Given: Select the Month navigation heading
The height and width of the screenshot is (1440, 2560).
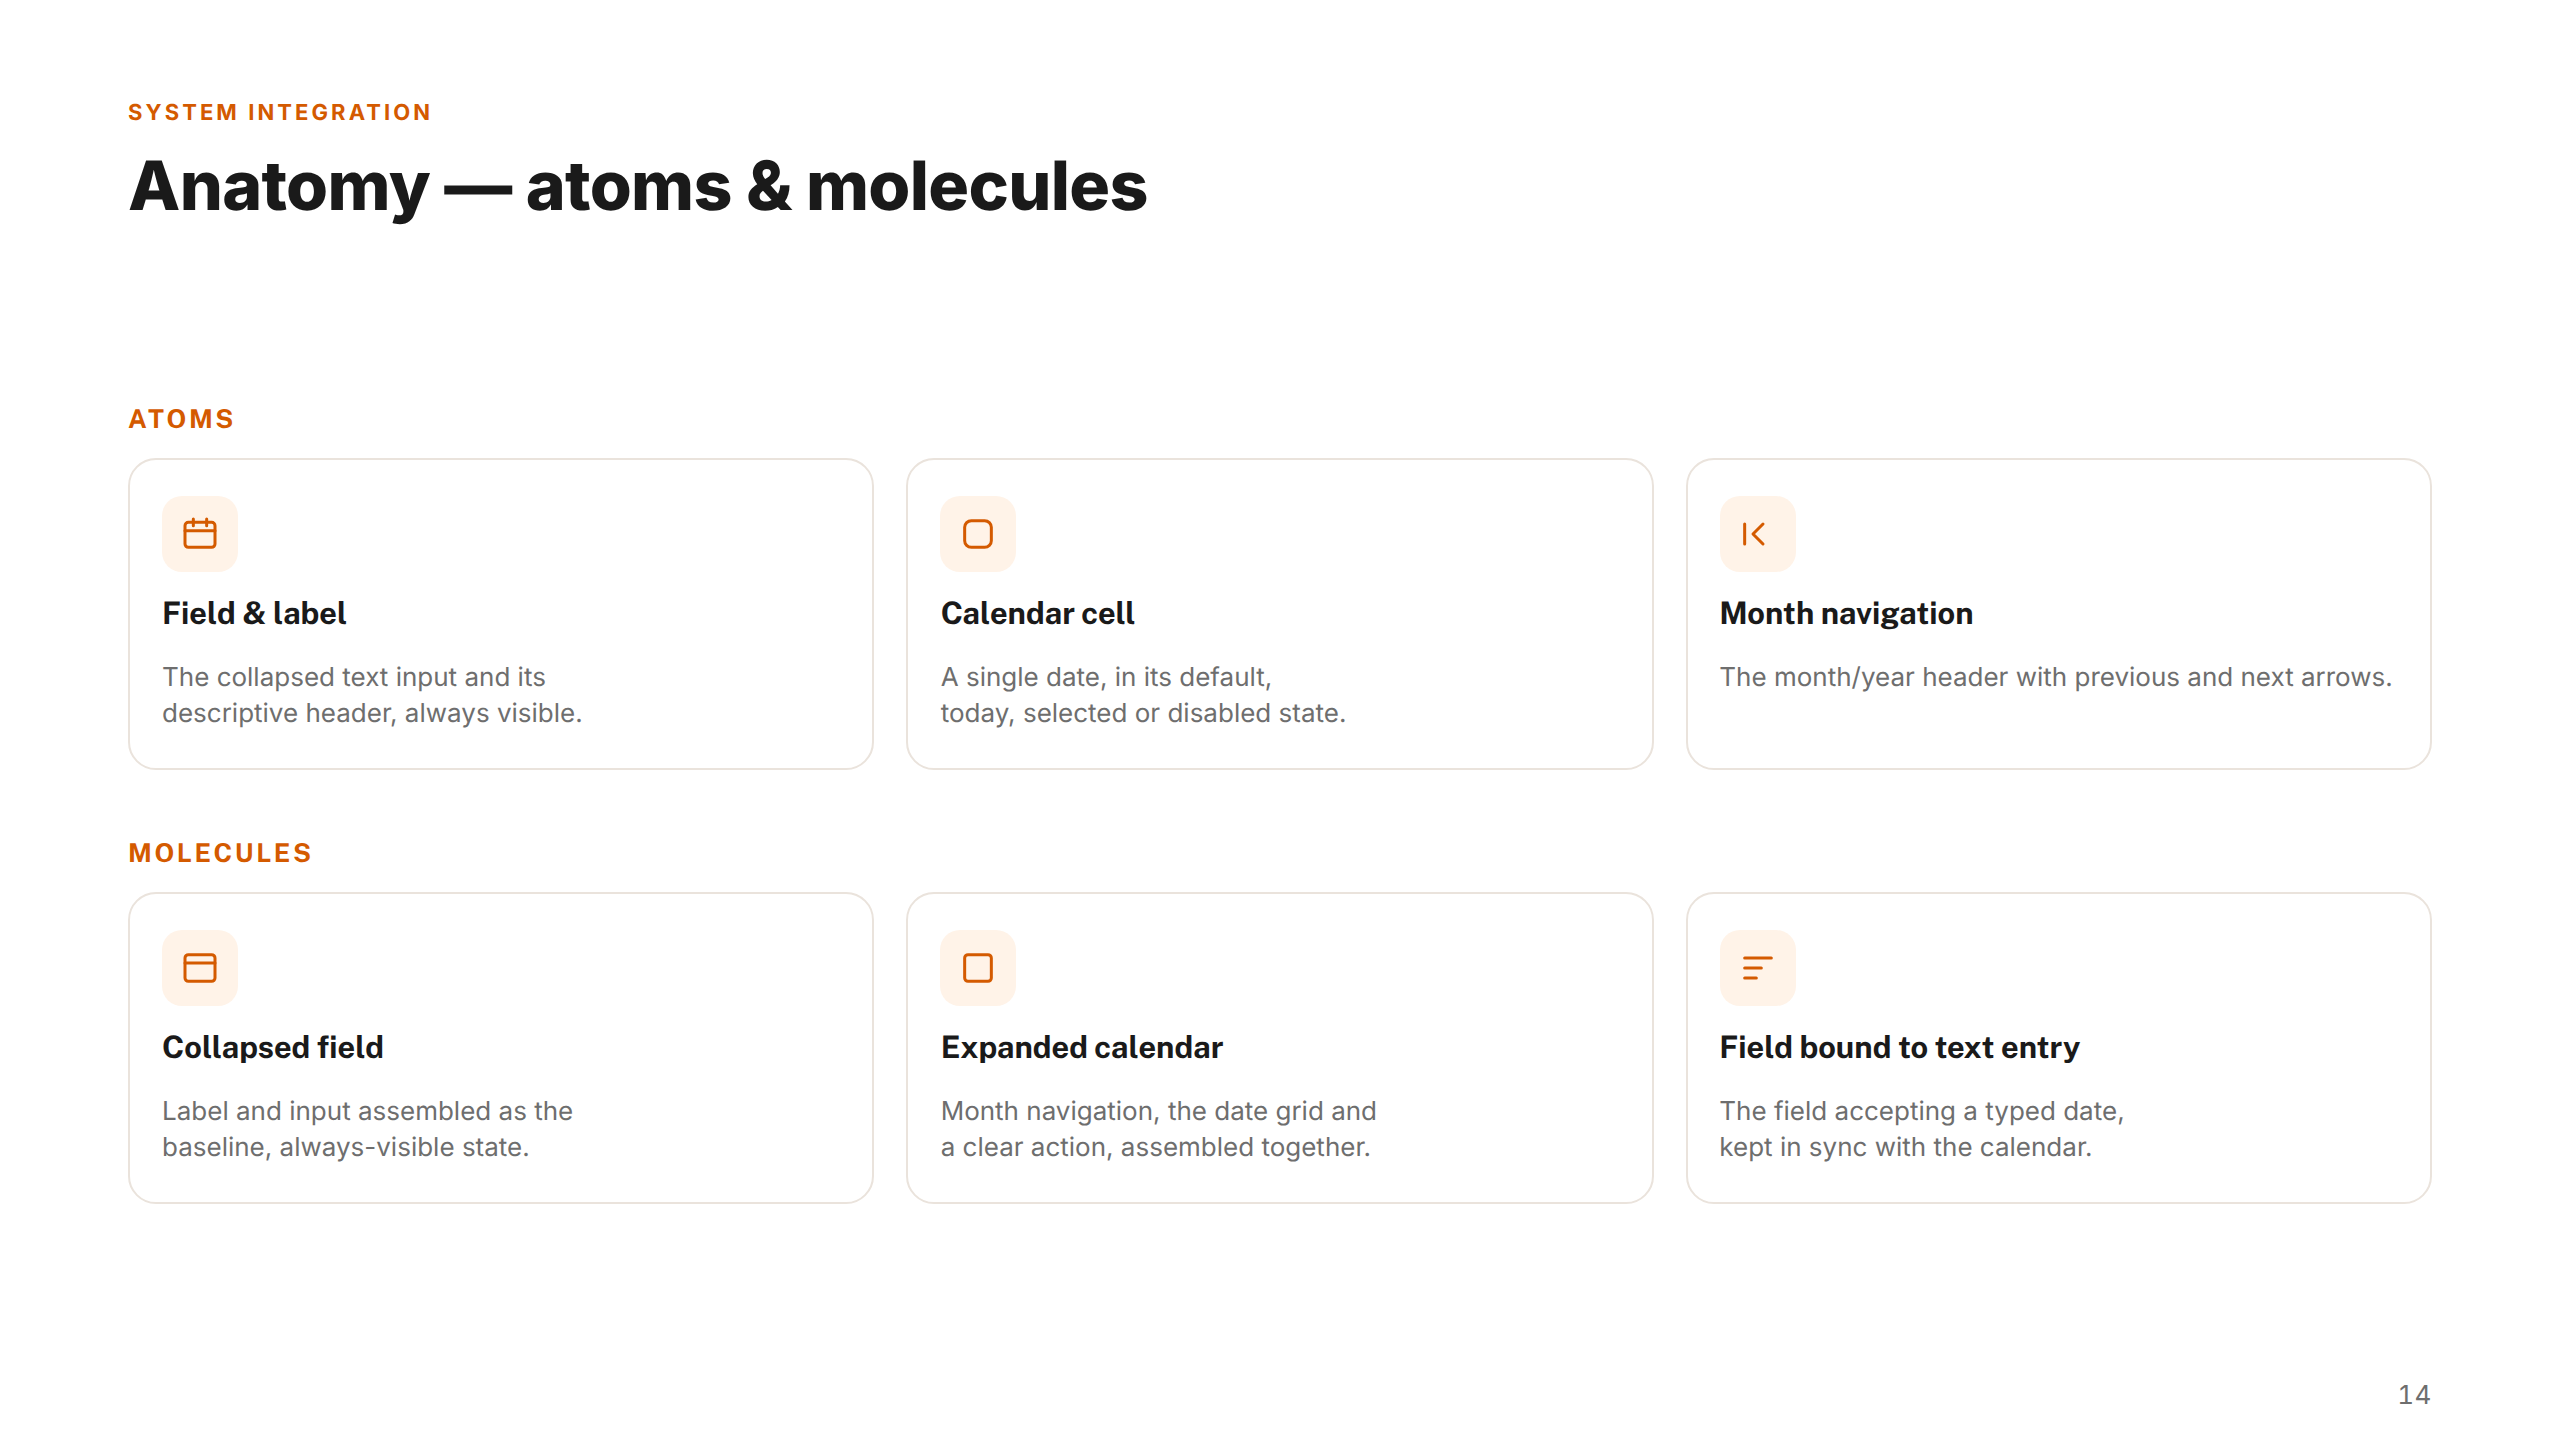Looking at the screenshot, I should [1846, 613].
